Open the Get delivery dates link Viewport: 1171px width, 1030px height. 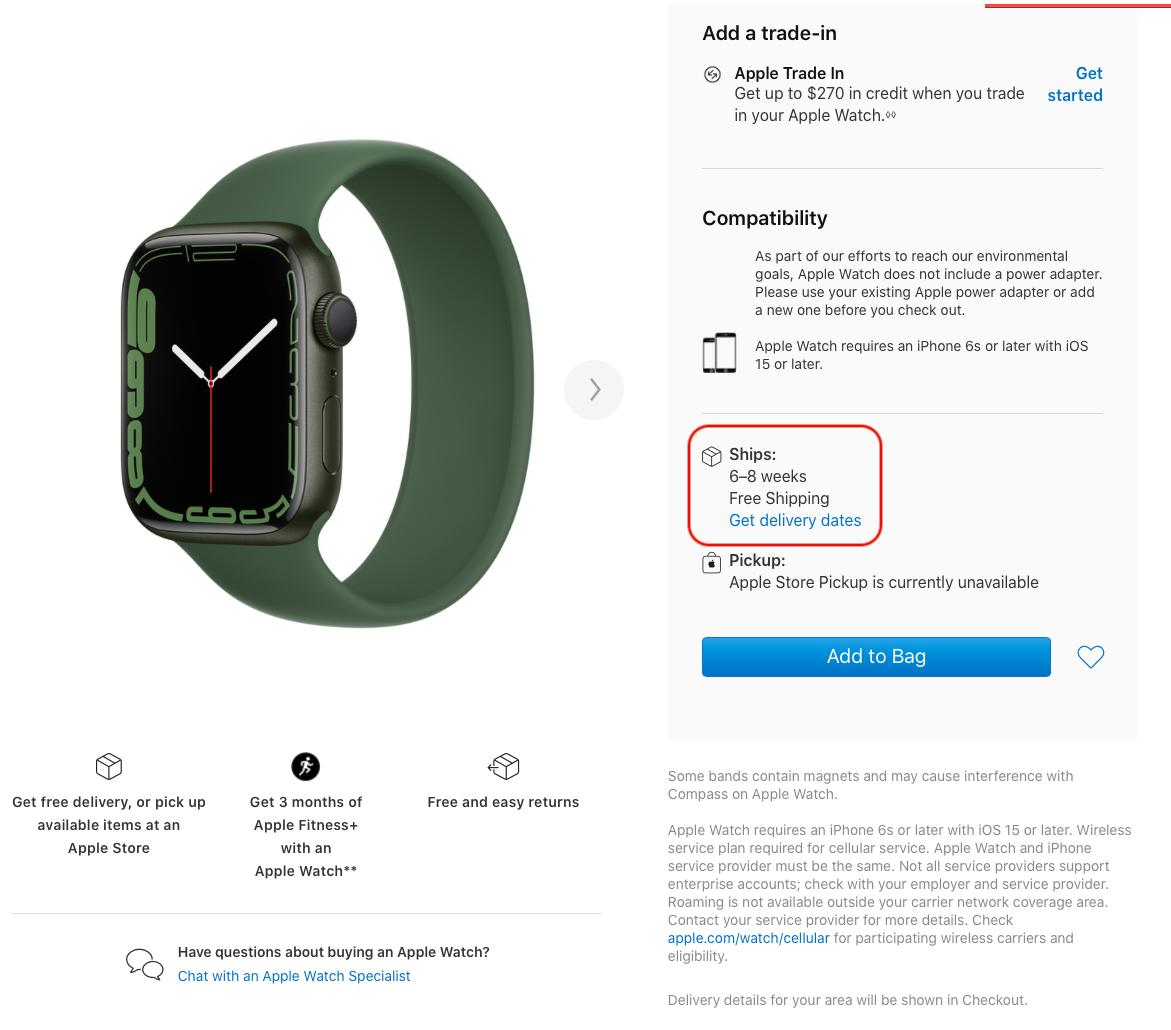pos(795,521)
